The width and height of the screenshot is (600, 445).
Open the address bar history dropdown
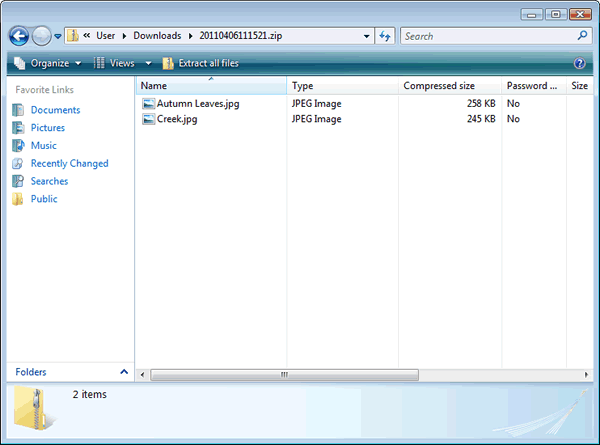(x=367, y=36)
